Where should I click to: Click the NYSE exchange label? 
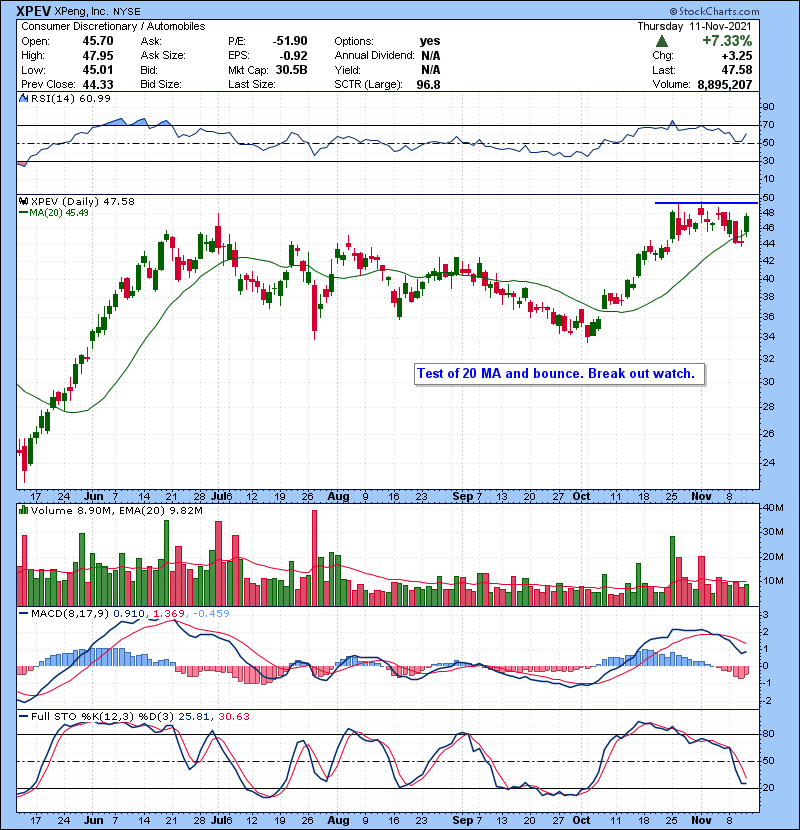pos(127,12)
